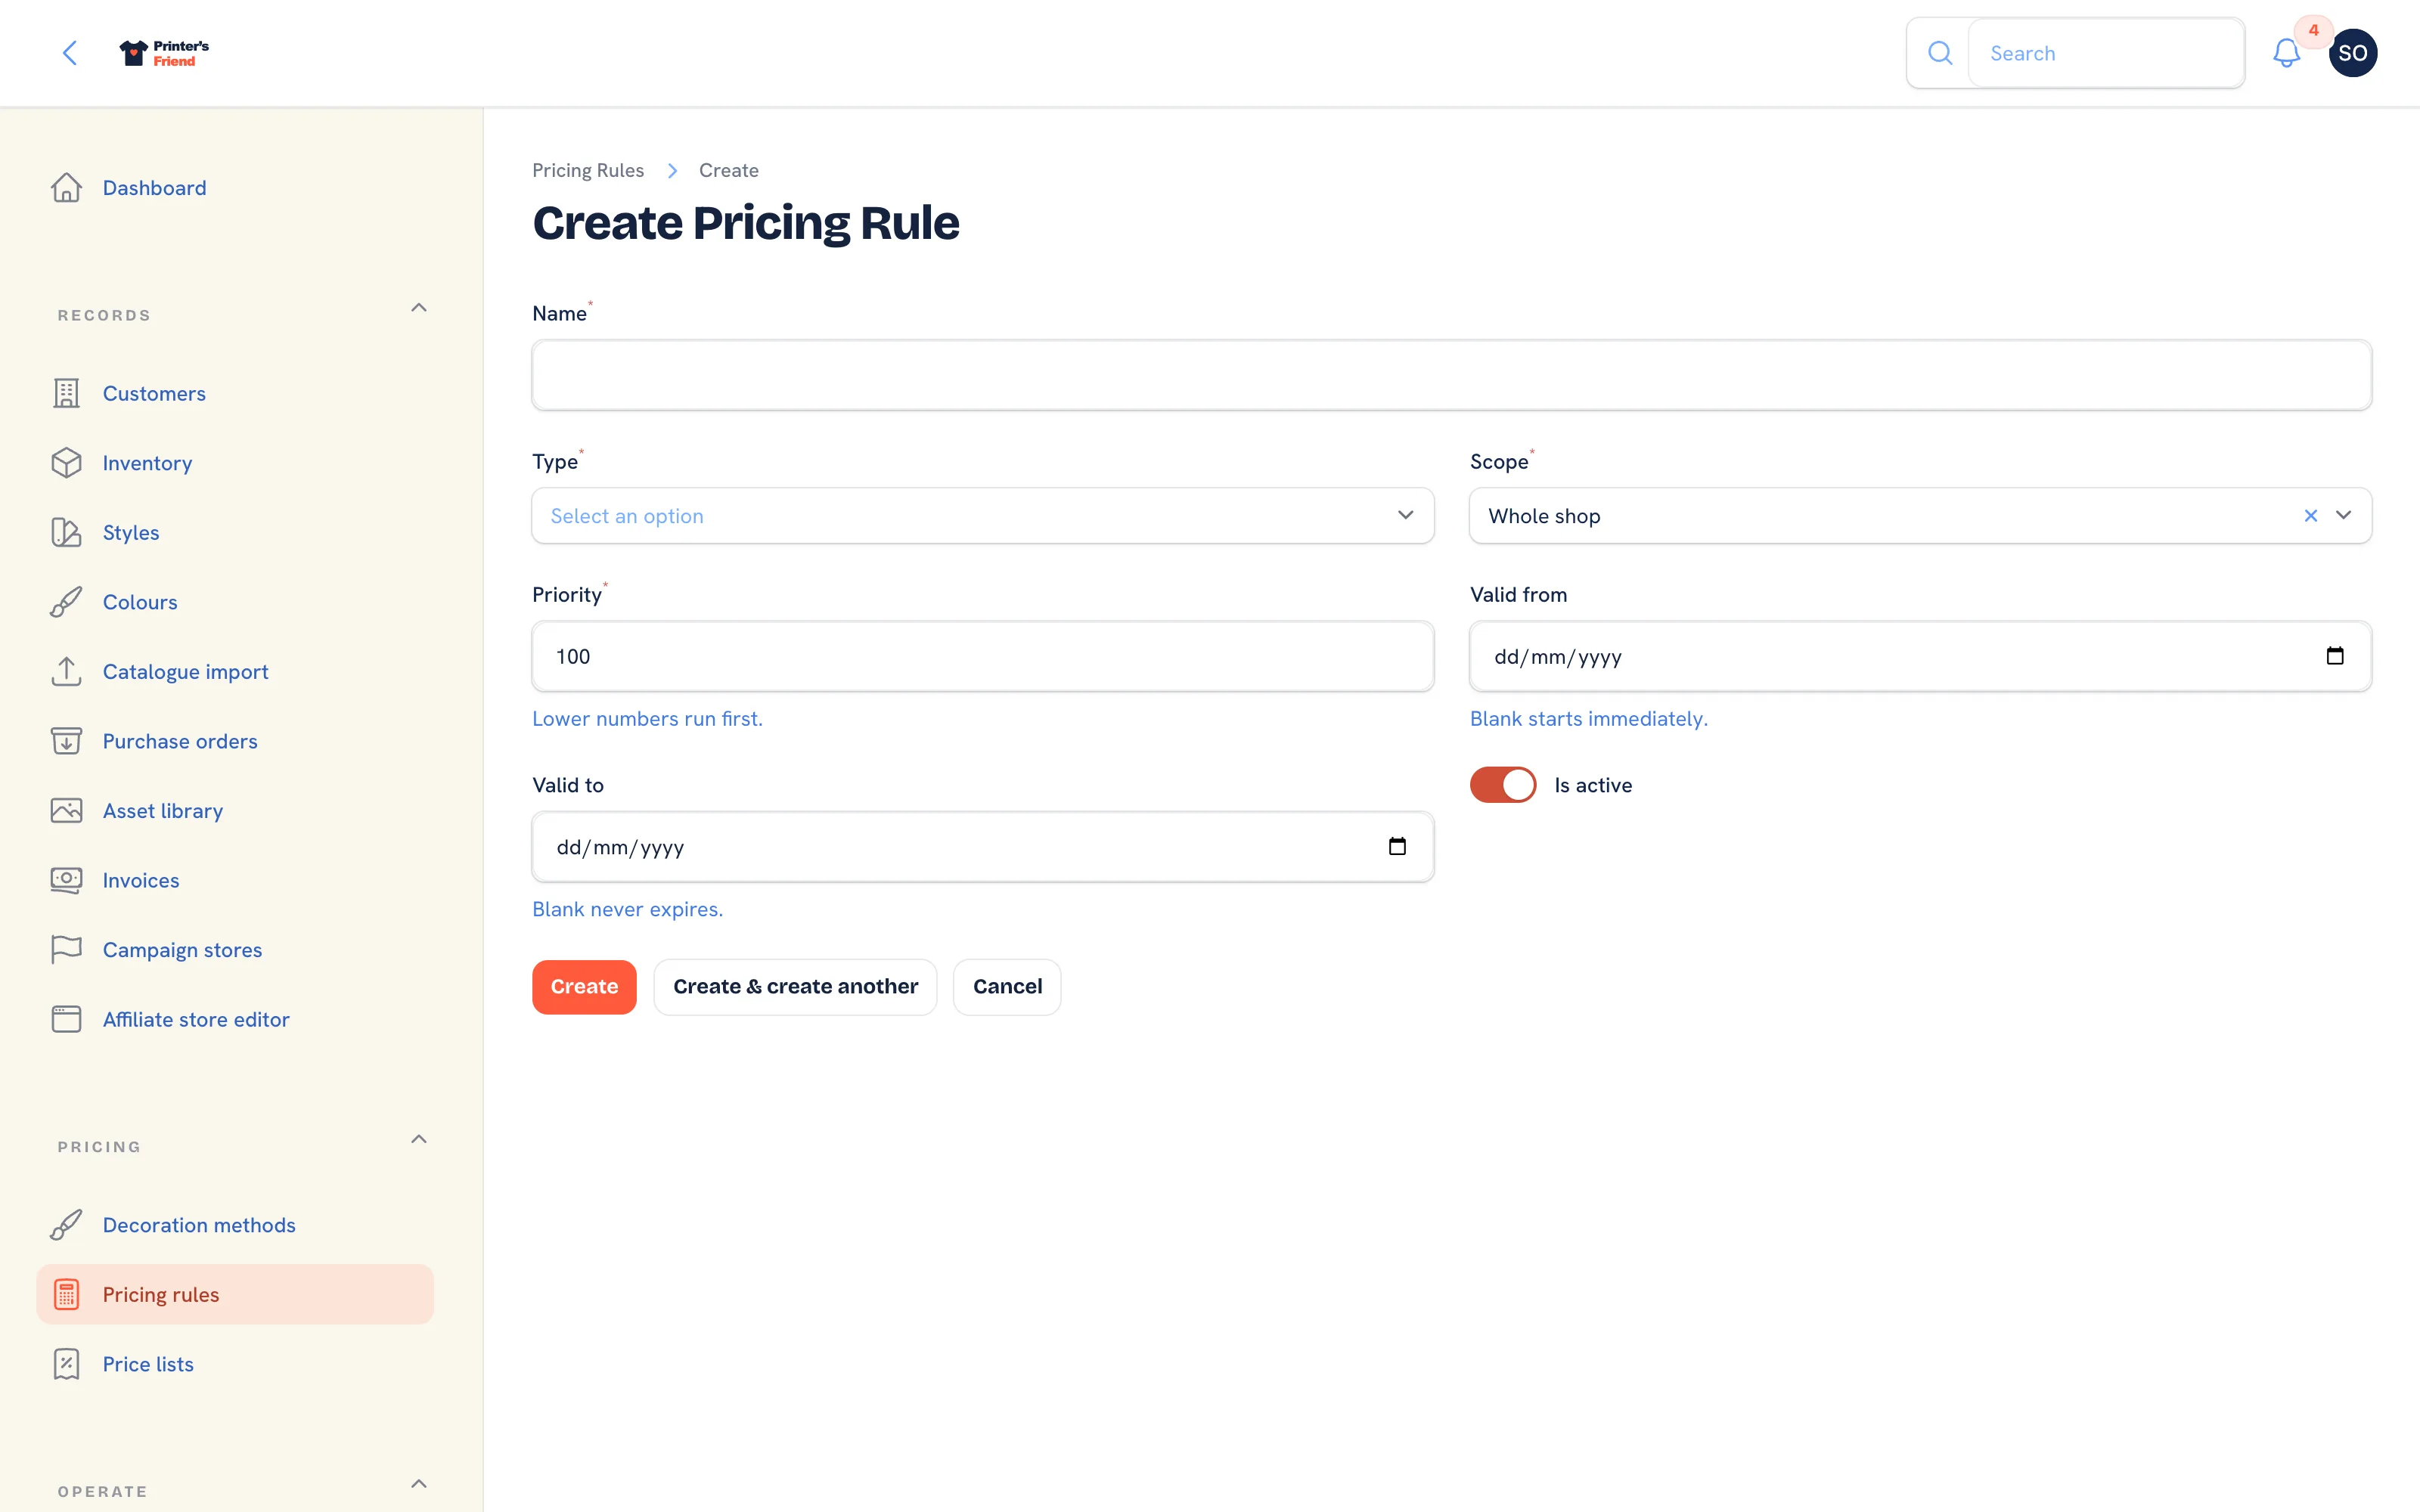2420x1512 pixels.
Task: Click the Customers building icon
Action: (66, 393)
